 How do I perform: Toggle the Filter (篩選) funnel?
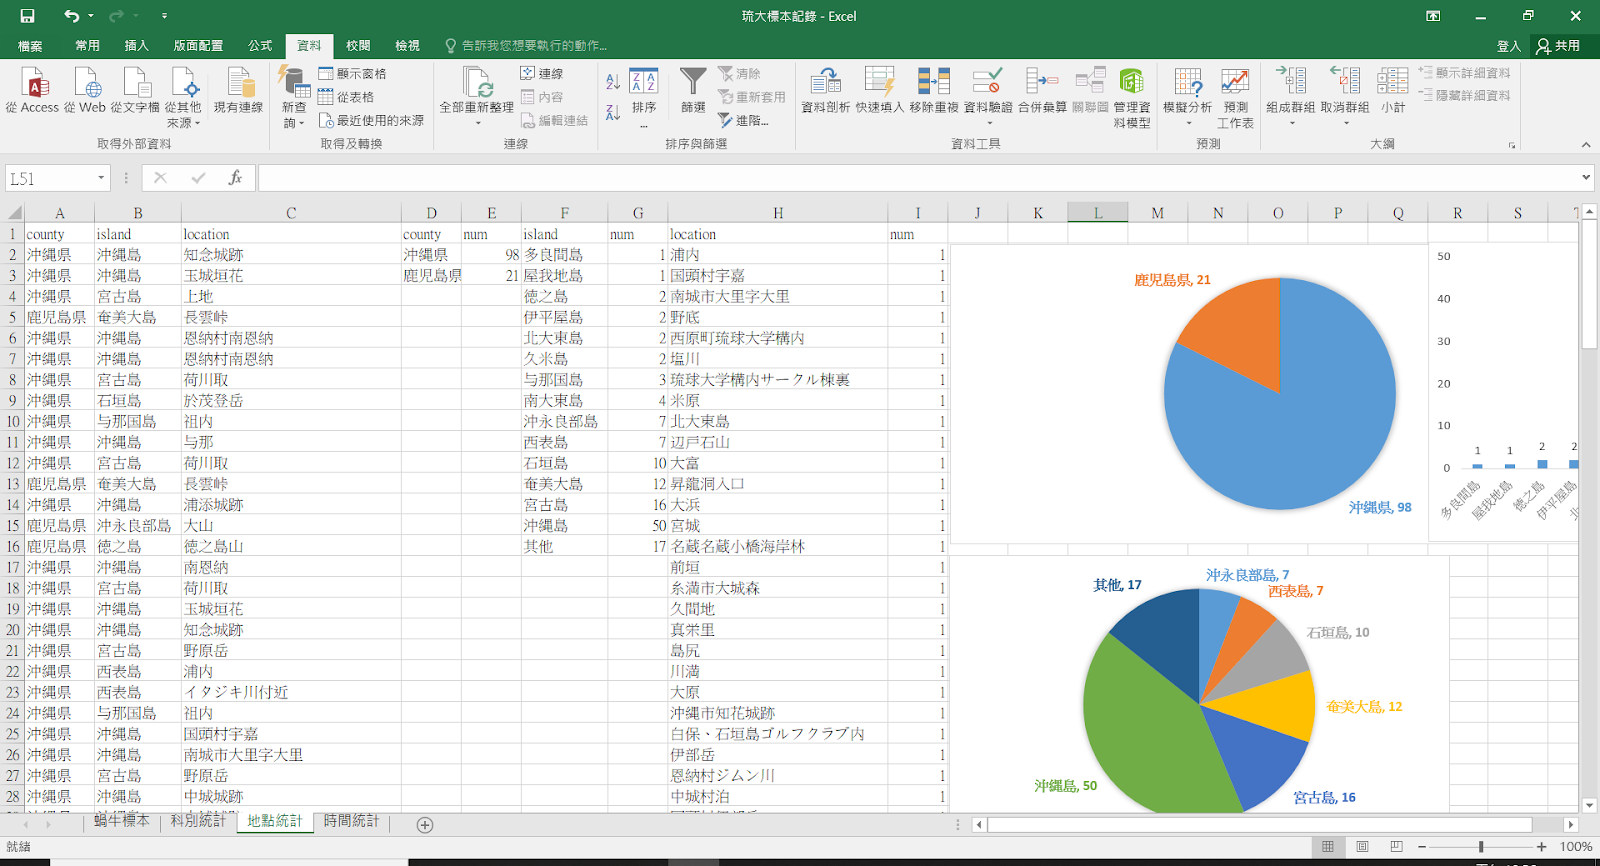[x=693, y=91]
